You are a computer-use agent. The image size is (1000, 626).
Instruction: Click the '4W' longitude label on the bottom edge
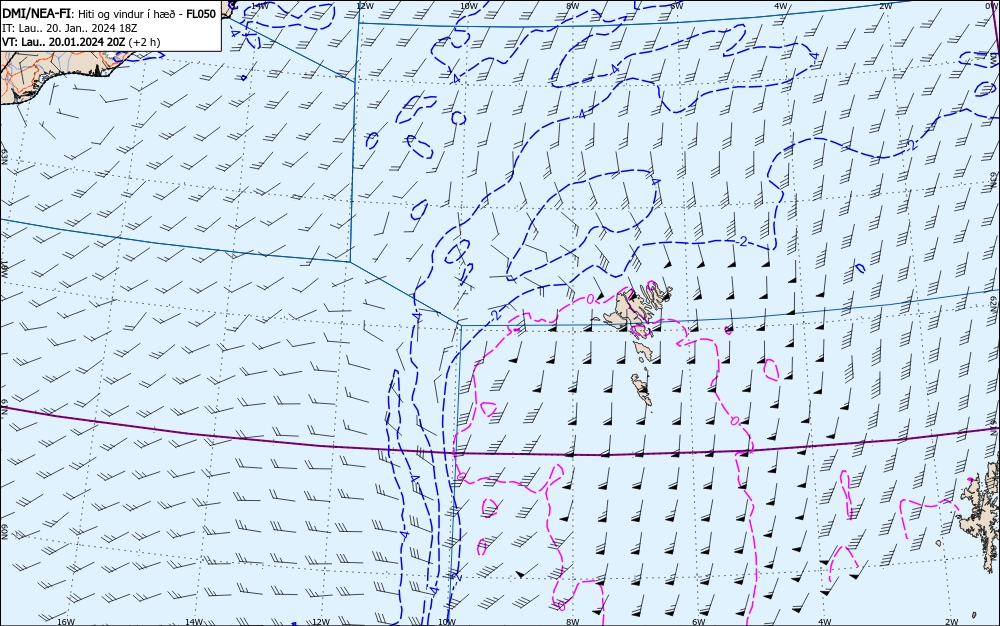click(x=824, y=622)
